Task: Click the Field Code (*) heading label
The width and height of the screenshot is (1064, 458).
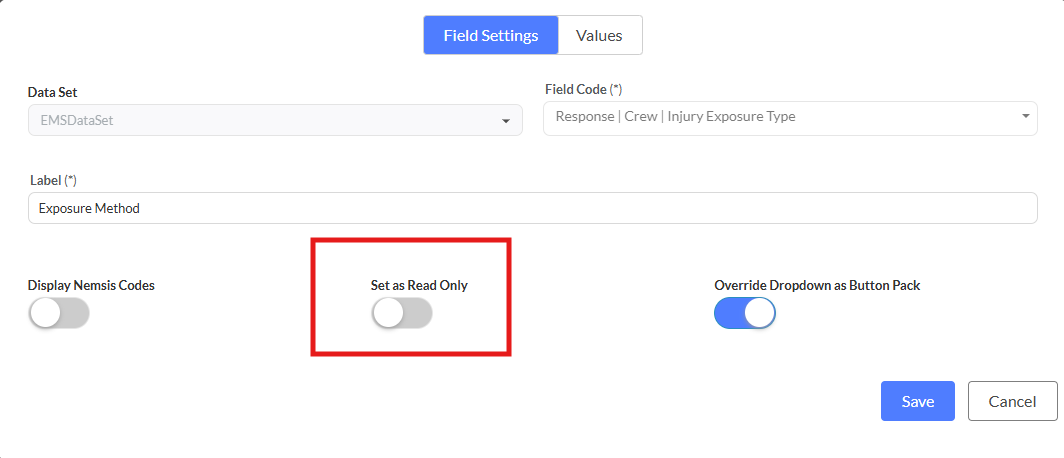Action: point(584,89)
